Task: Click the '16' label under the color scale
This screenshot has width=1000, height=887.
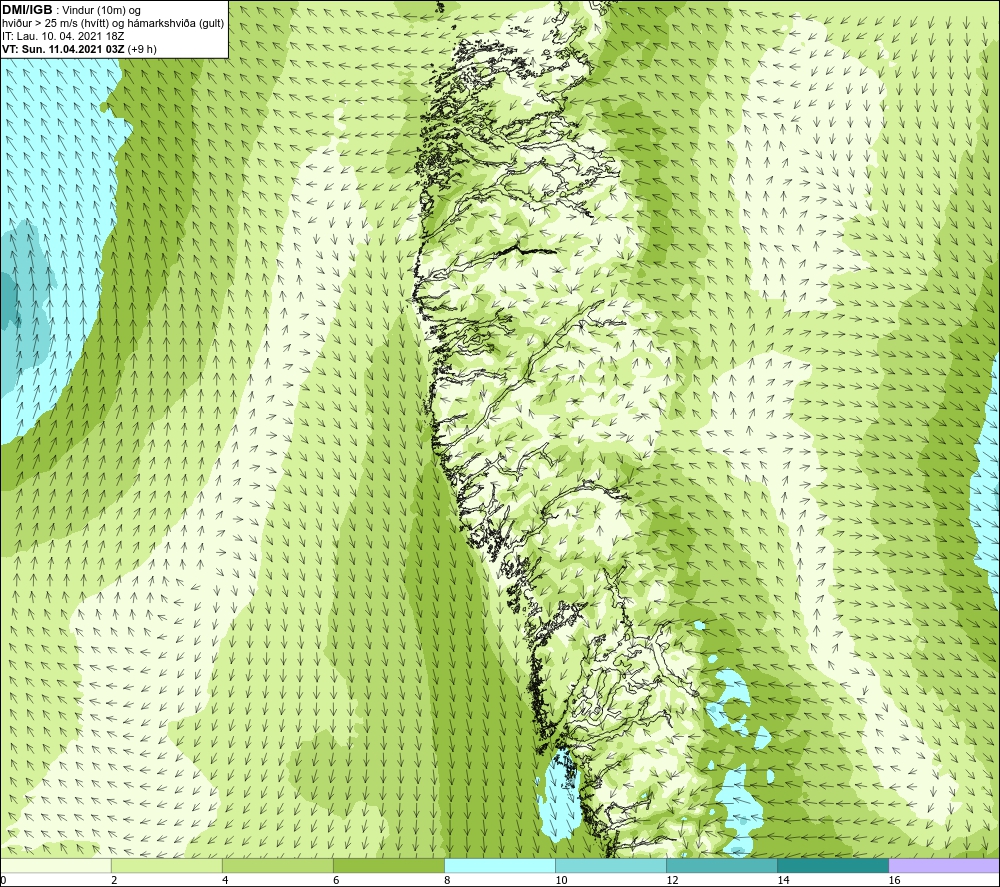Action: [894, 881]
